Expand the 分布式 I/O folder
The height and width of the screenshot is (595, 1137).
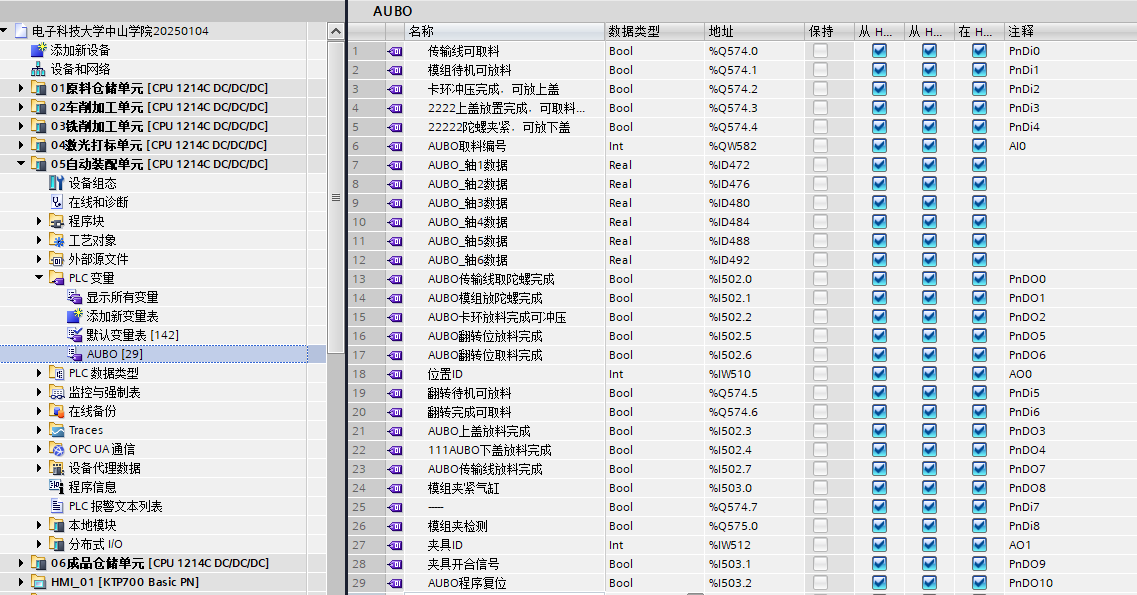(38, 544)
